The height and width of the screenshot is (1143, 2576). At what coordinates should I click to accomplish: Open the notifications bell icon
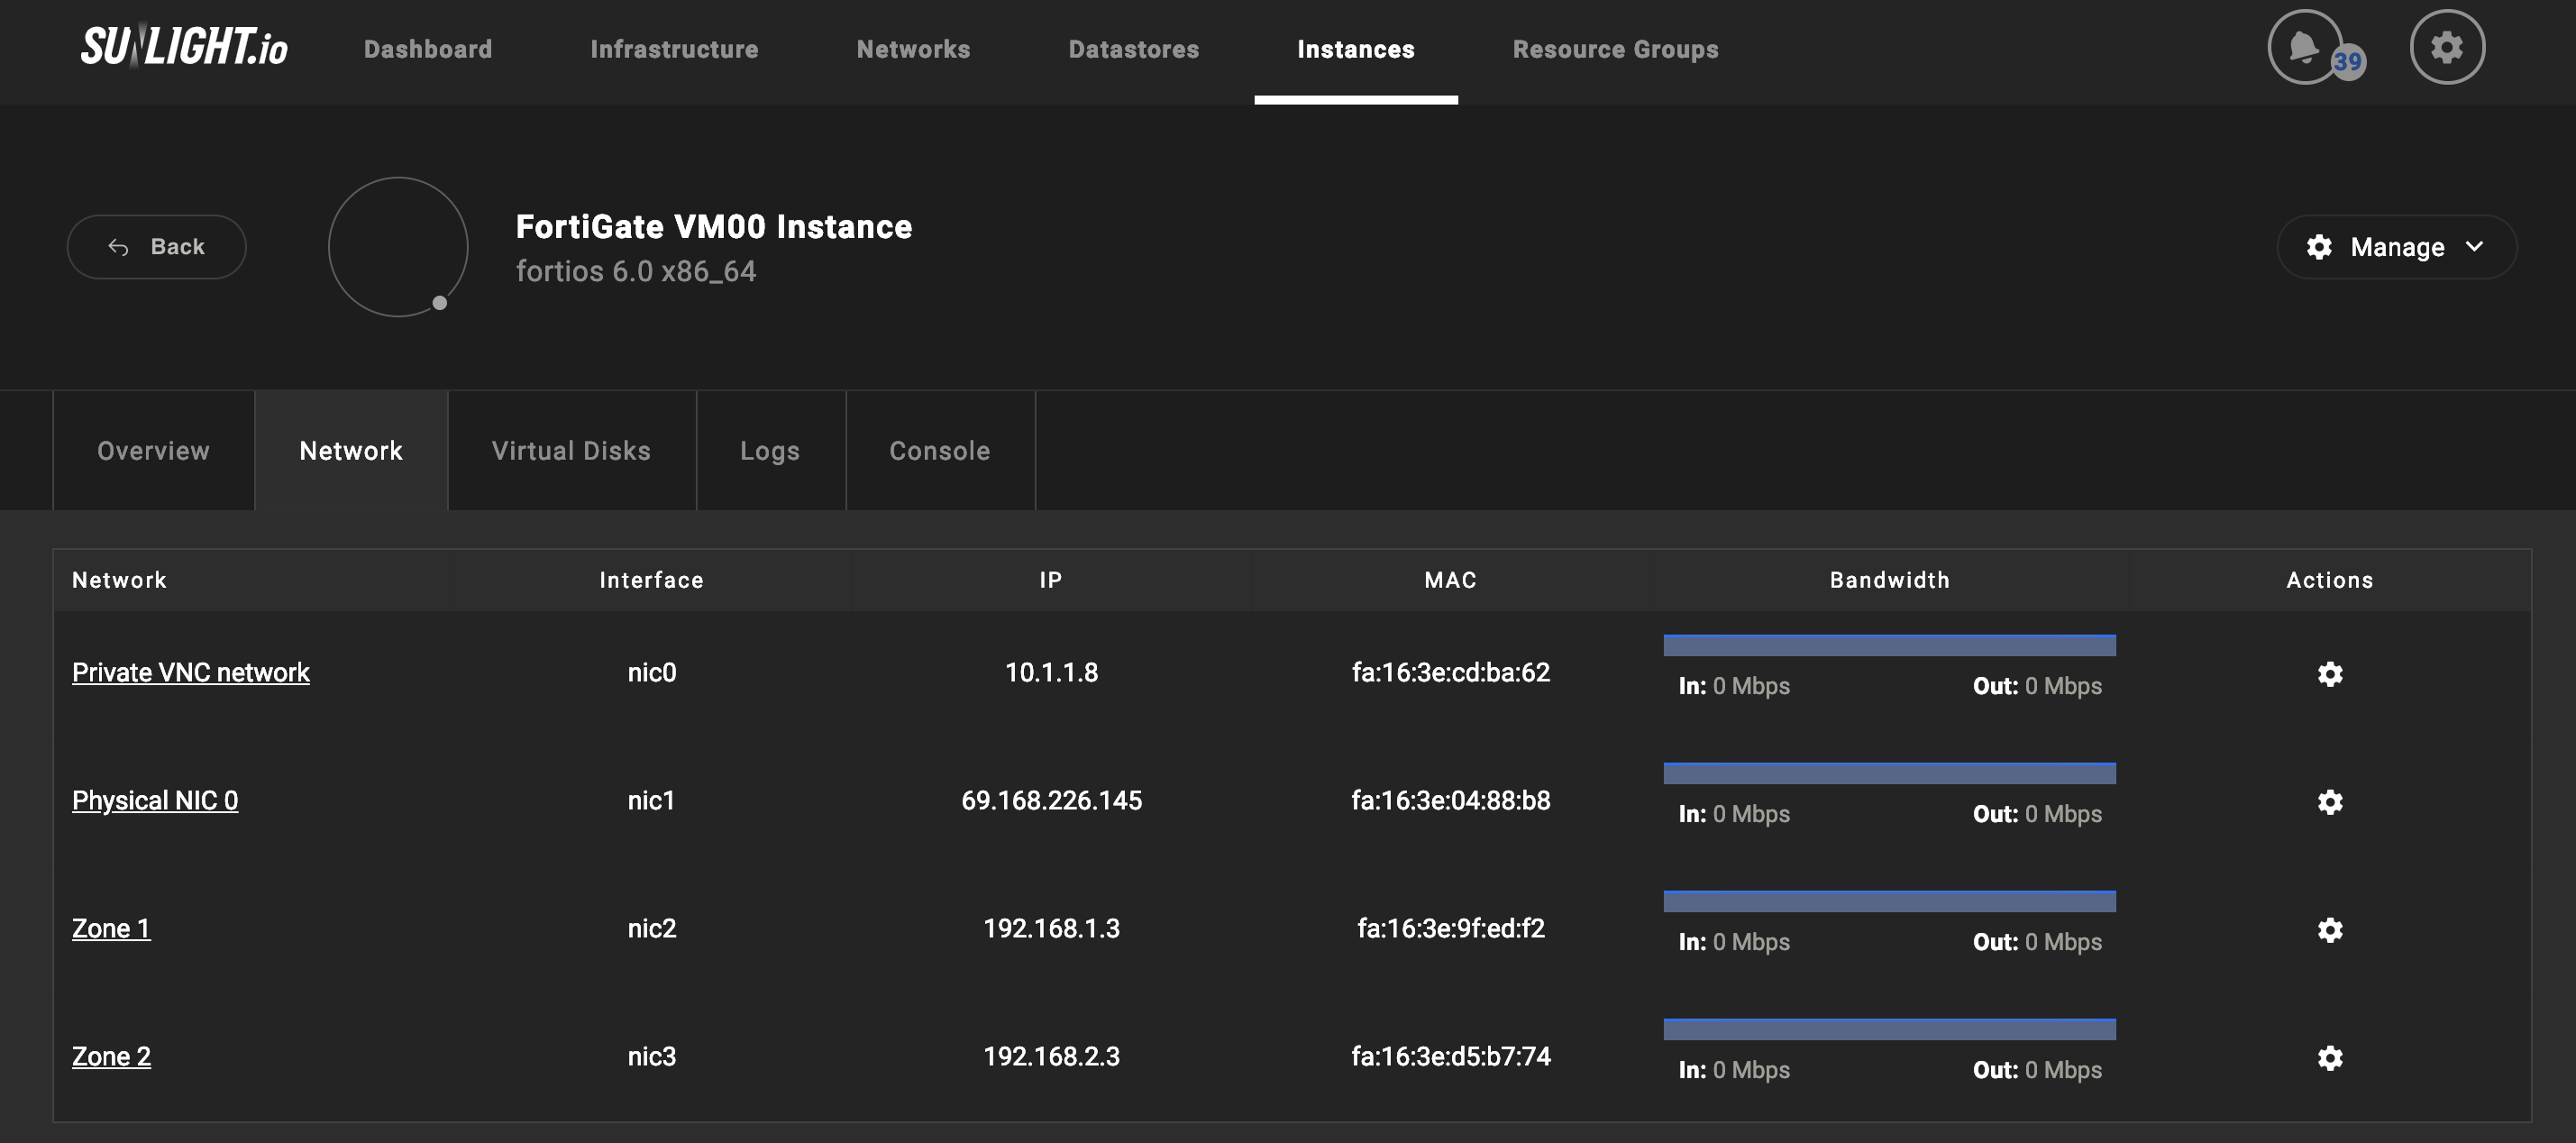point(2305,47)
